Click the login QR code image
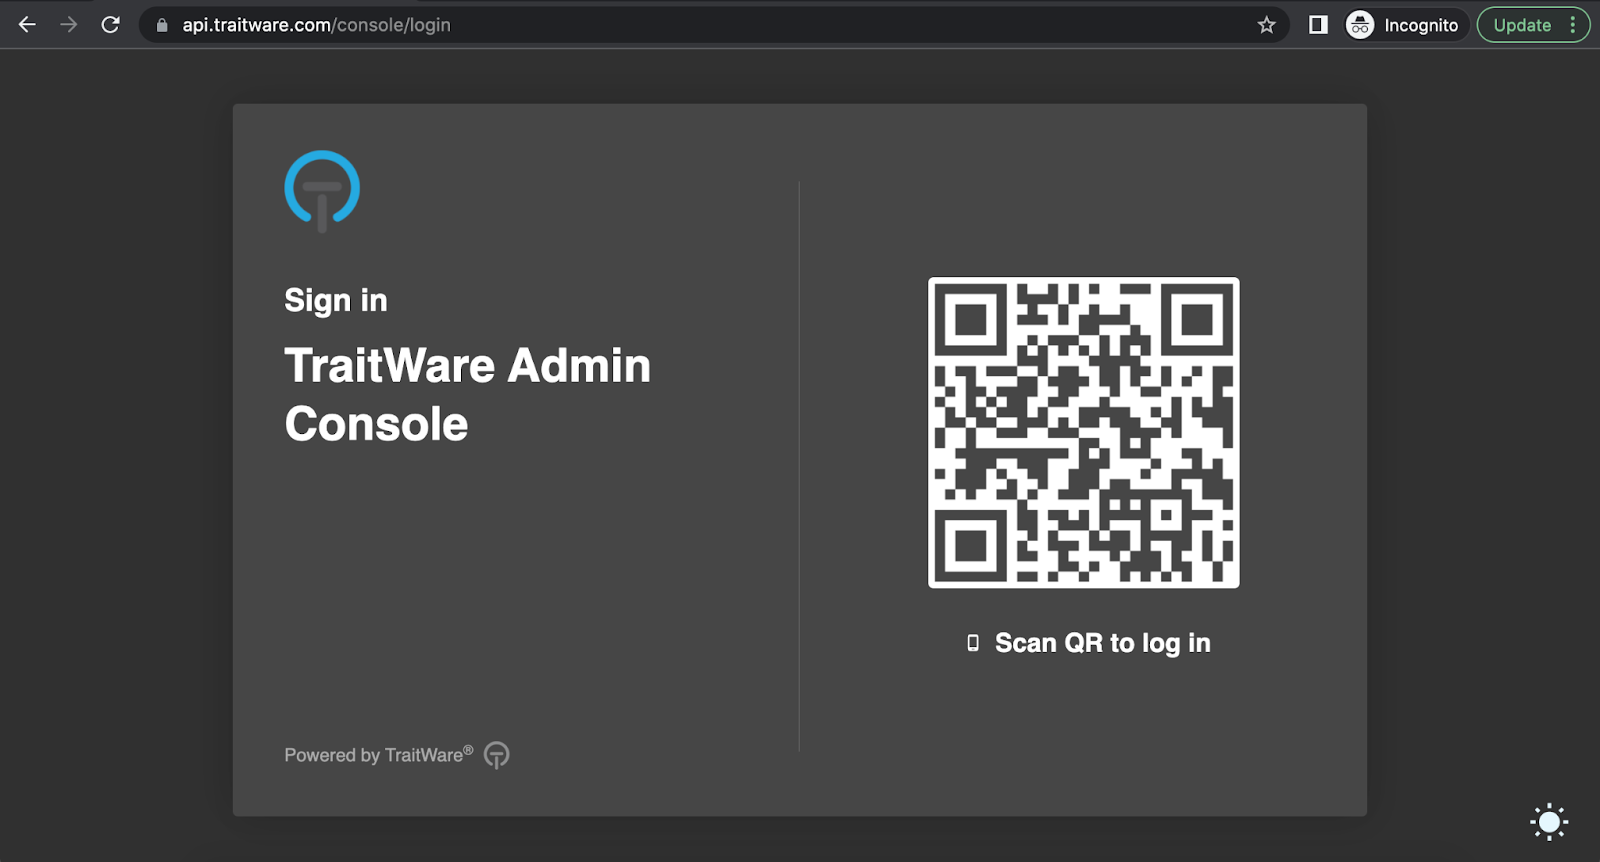Screen dimensions: 1600x862 click(x=1084, y=433)
